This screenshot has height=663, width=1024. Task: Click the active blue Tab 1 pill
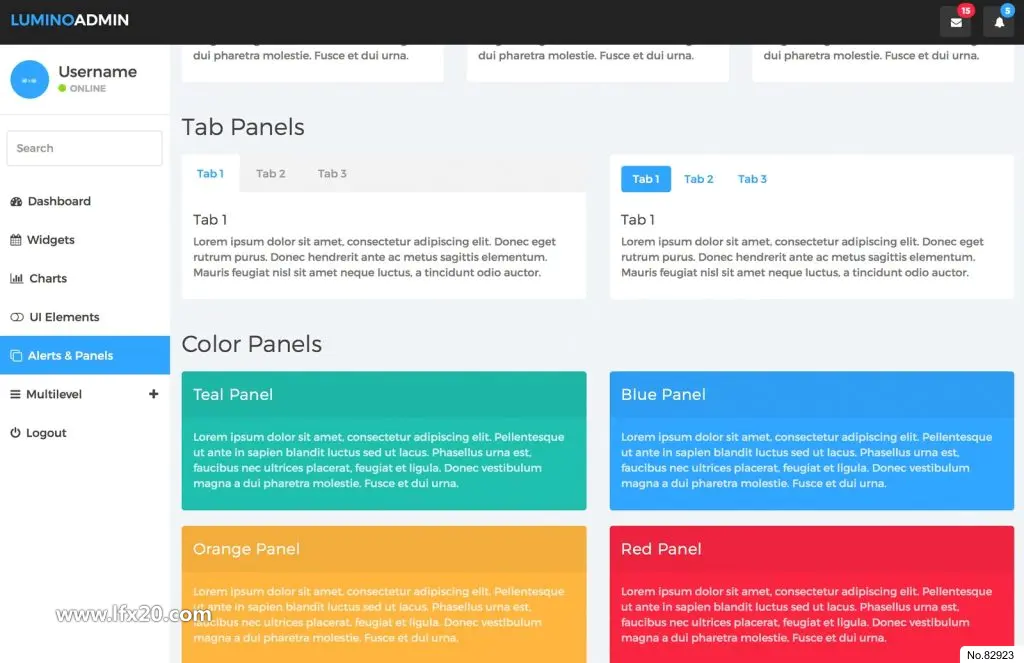click(x=645, y=179)
